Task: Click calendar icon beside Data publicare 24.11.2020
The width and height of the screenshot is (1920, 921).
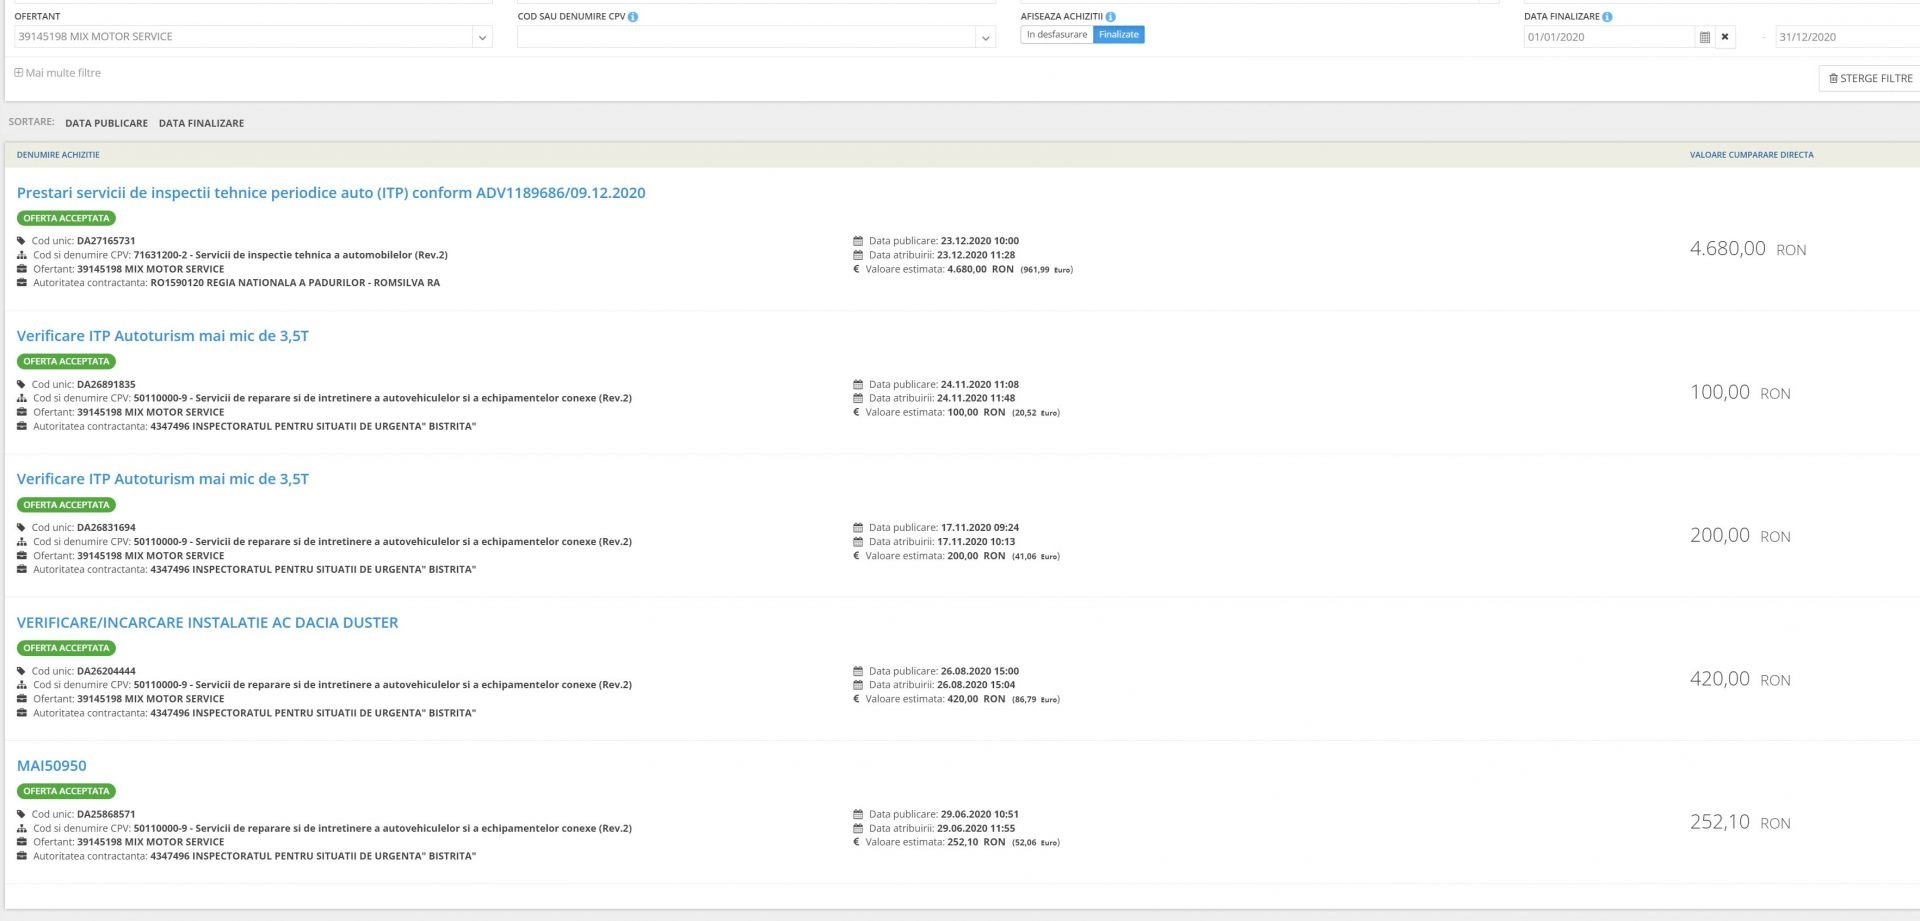Action: click(858, 385)
